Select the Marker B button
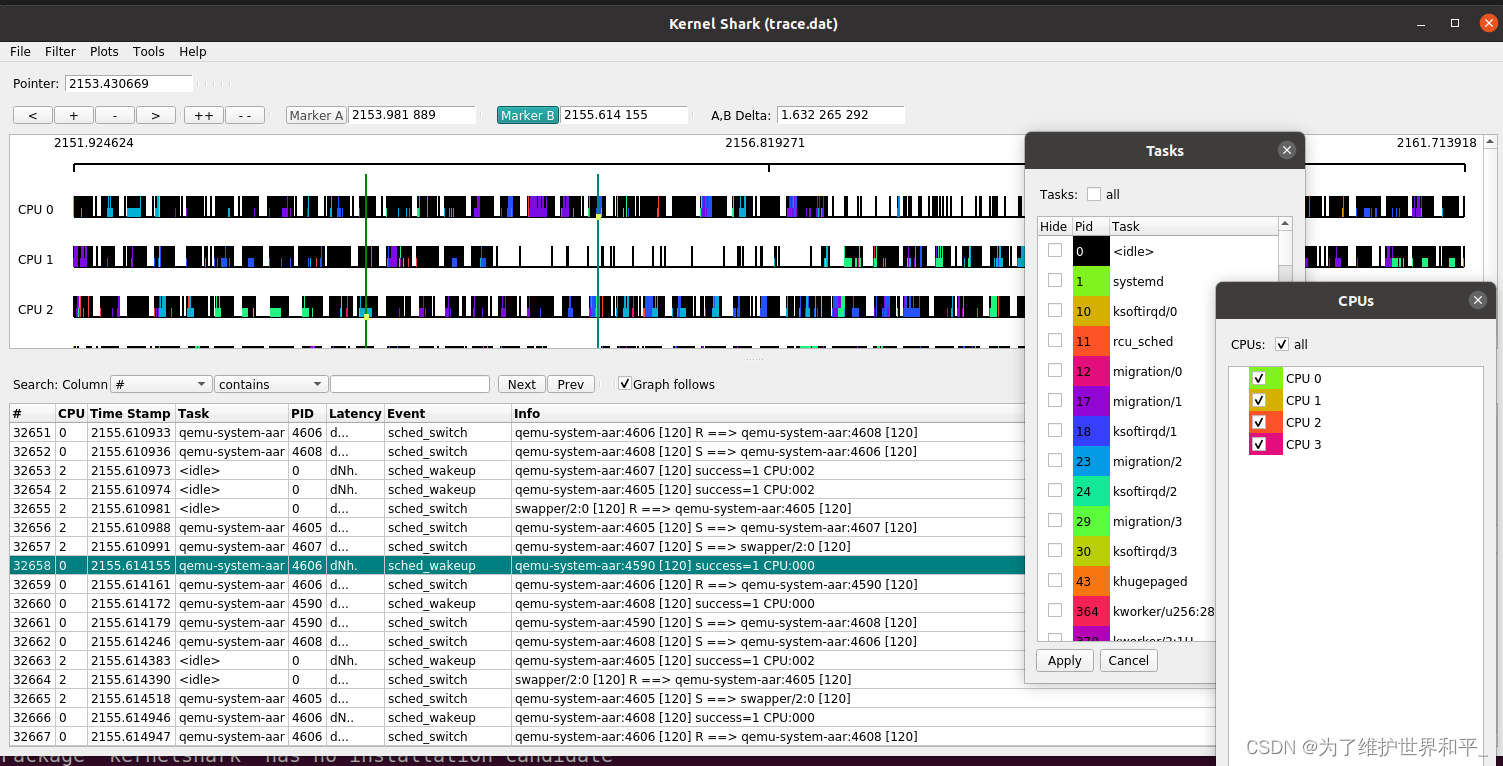This screenshot has height=766, width=1503. [x=528, y=115]
